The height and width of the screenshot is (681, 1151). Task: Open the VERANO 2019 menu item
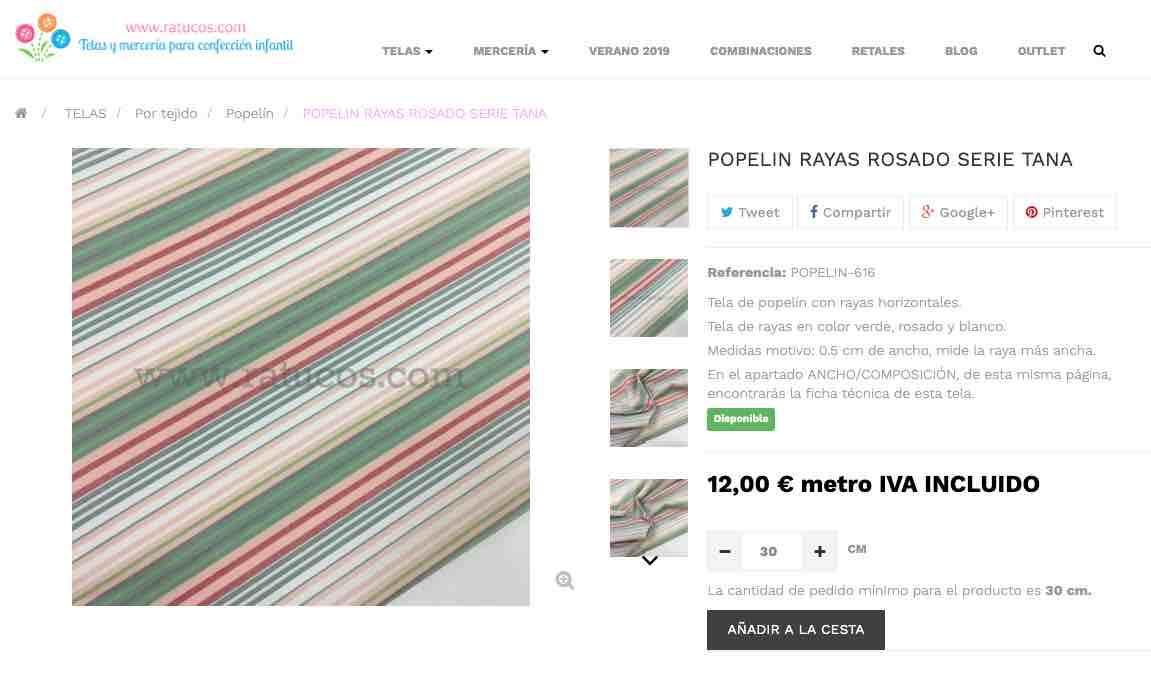point(629,51)
